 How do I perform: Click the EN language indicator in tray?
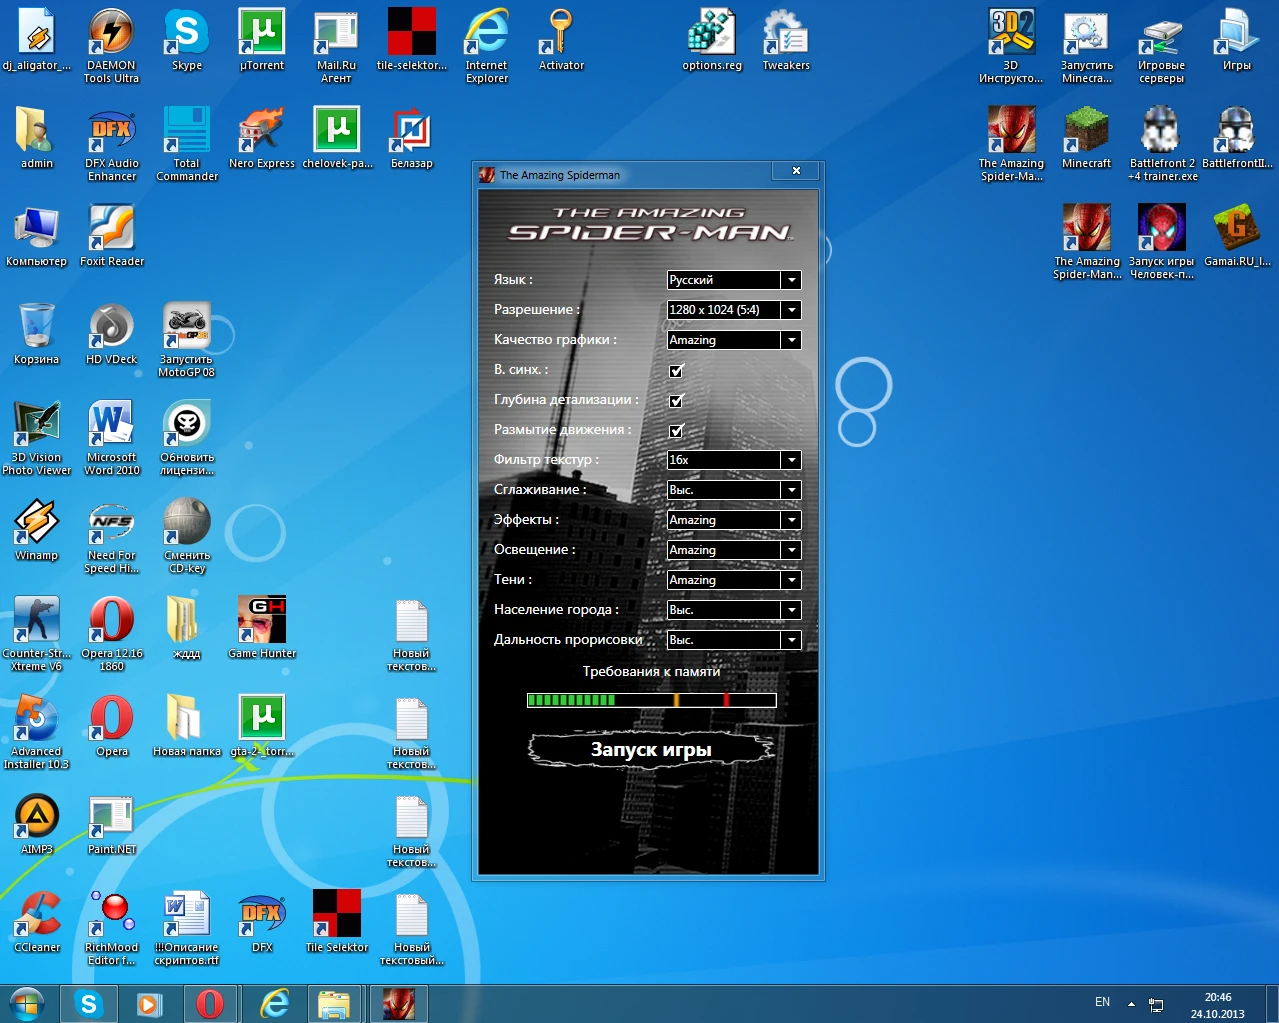pyautogui.click(x=1102, y=1002)
